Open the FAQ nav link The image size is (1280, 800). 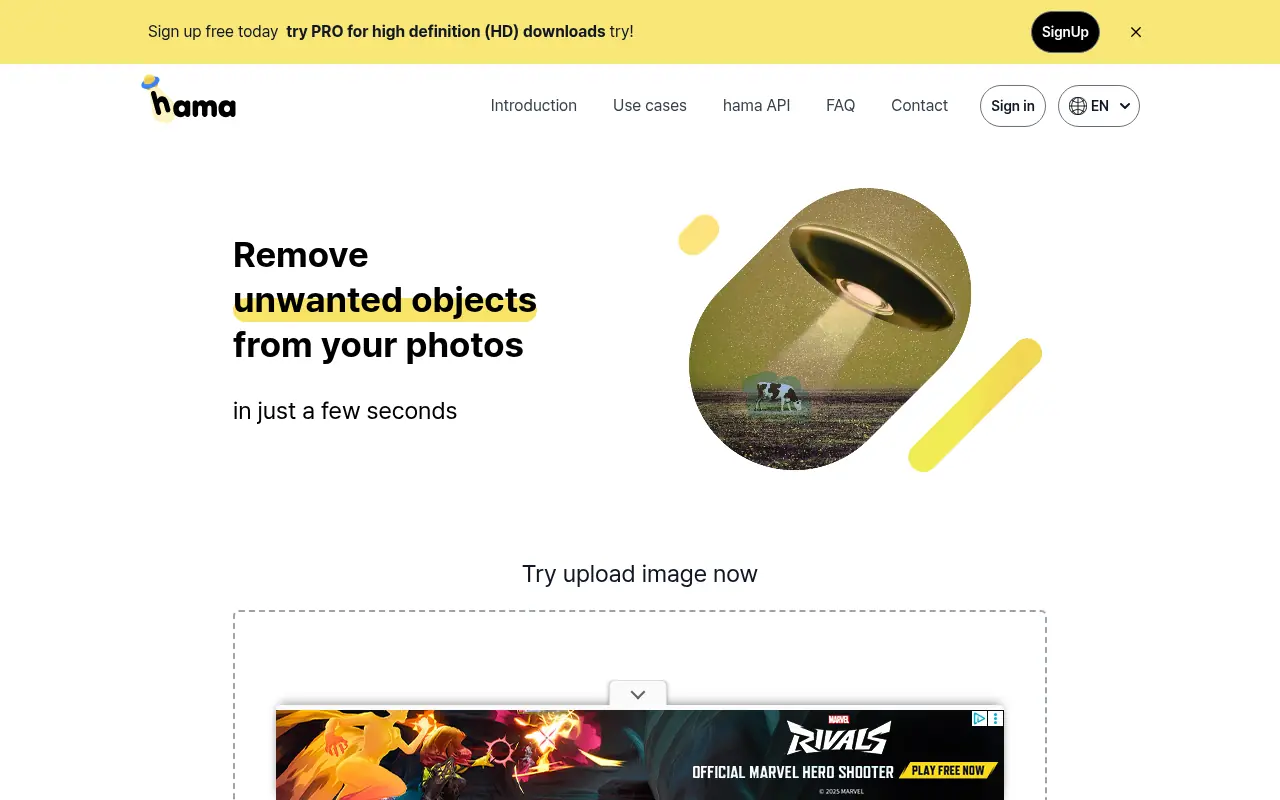840,106
